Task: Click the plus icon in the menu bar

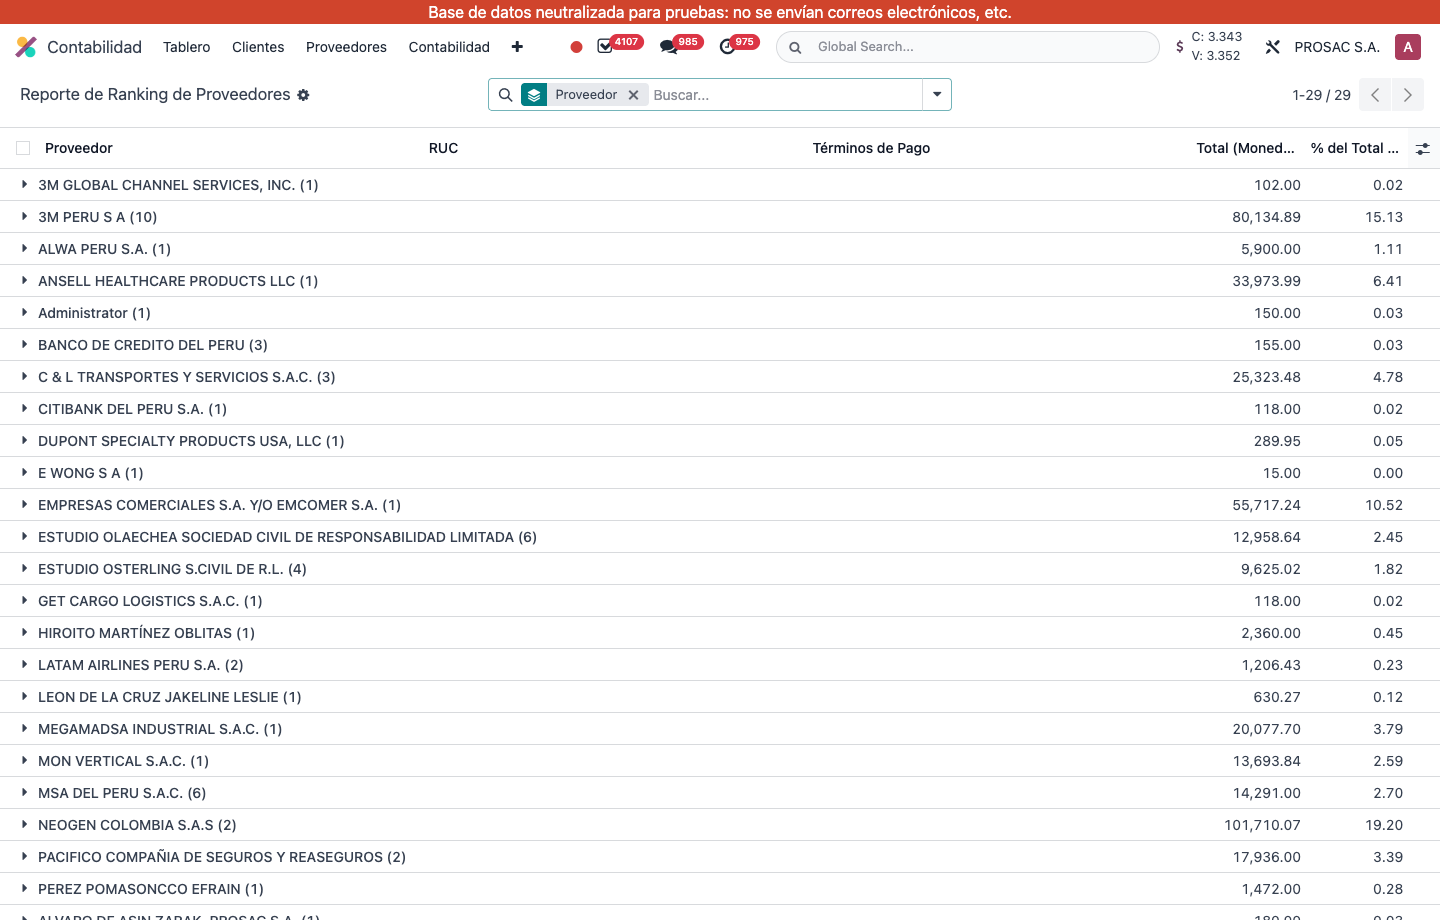Action: tap(517, 47)
